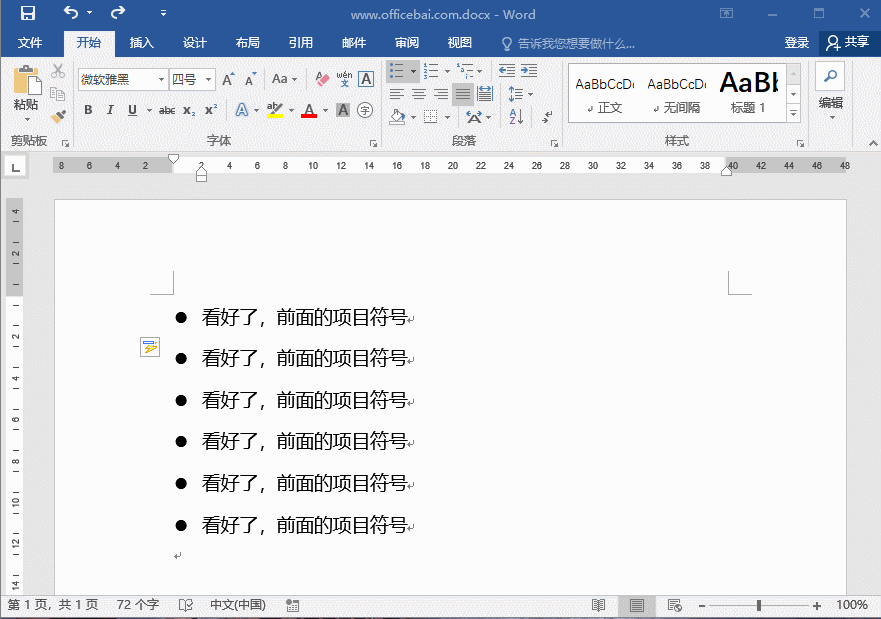Viewport: 881px width, 619px height.
Task: Apply strikethrough abc formatting
Action: point(167,110)
